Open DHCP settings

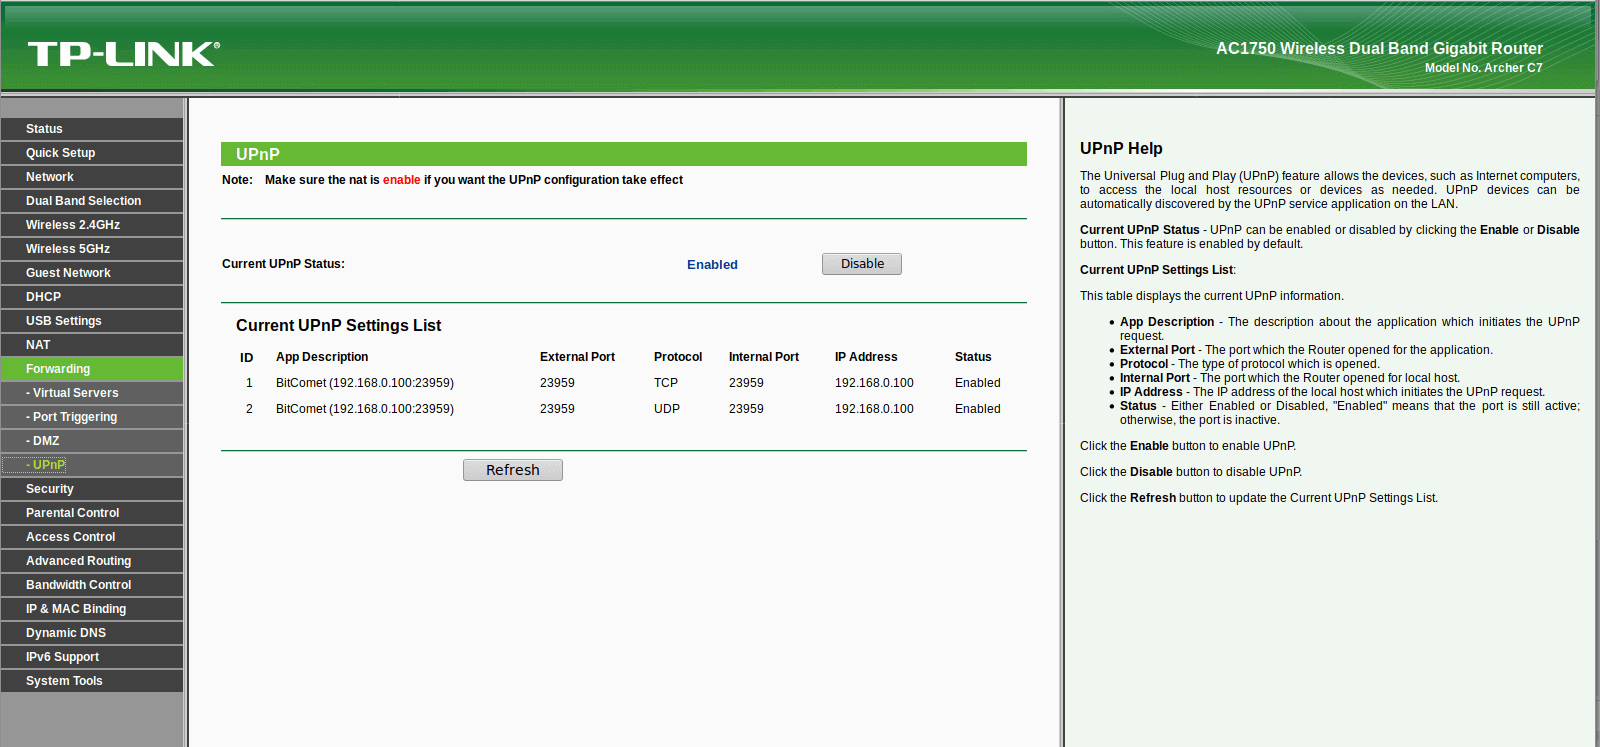click(92, 297)
